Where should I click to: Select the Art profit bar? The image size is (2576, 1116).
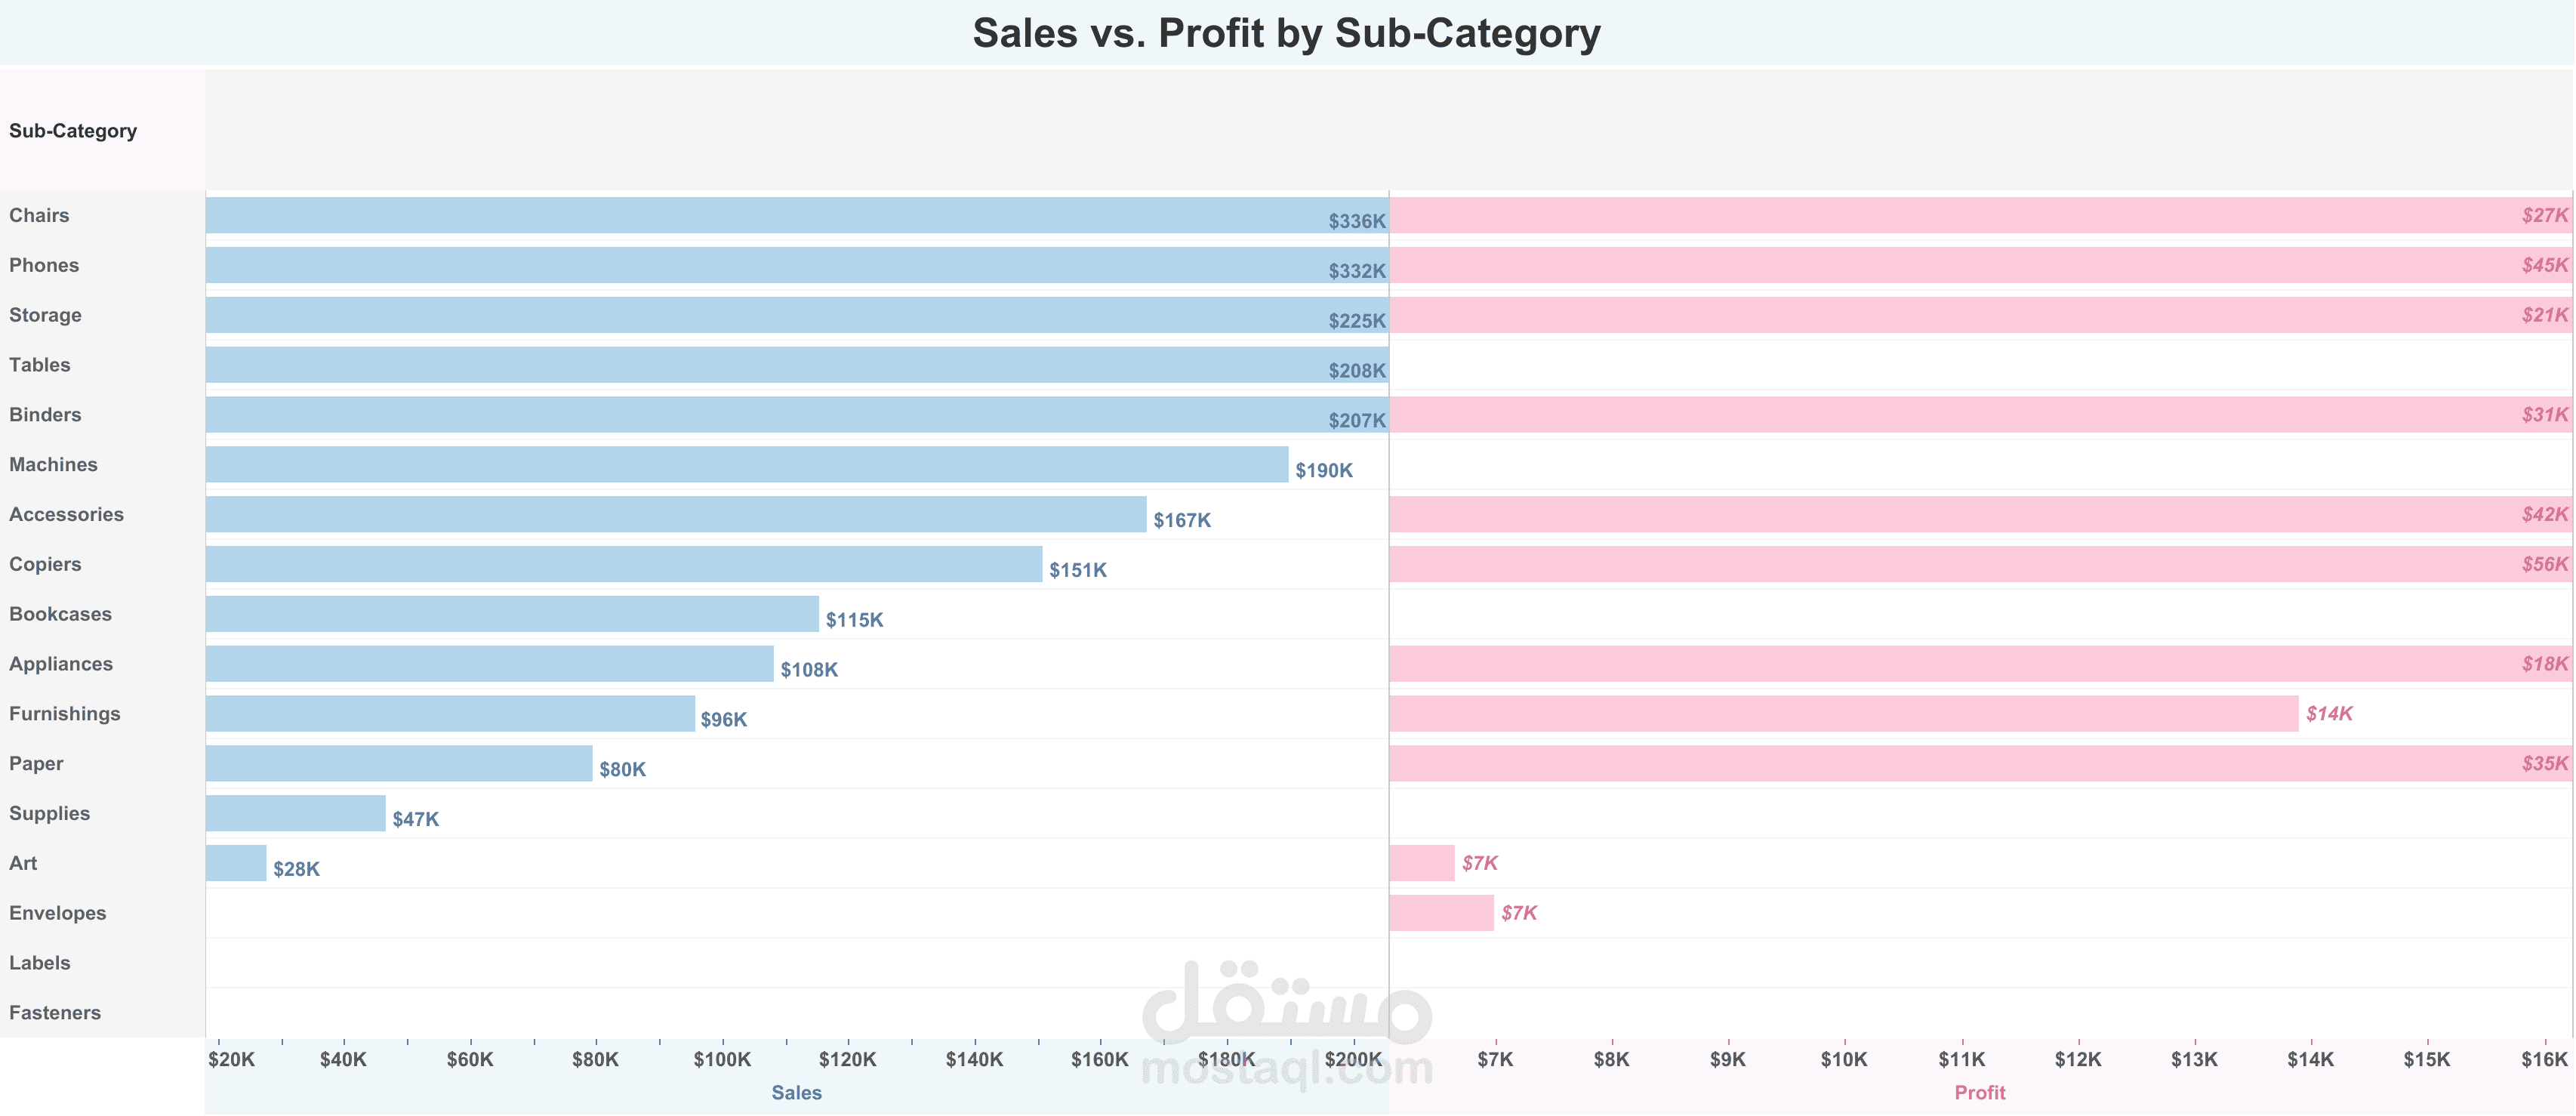tap(1422, 863)
